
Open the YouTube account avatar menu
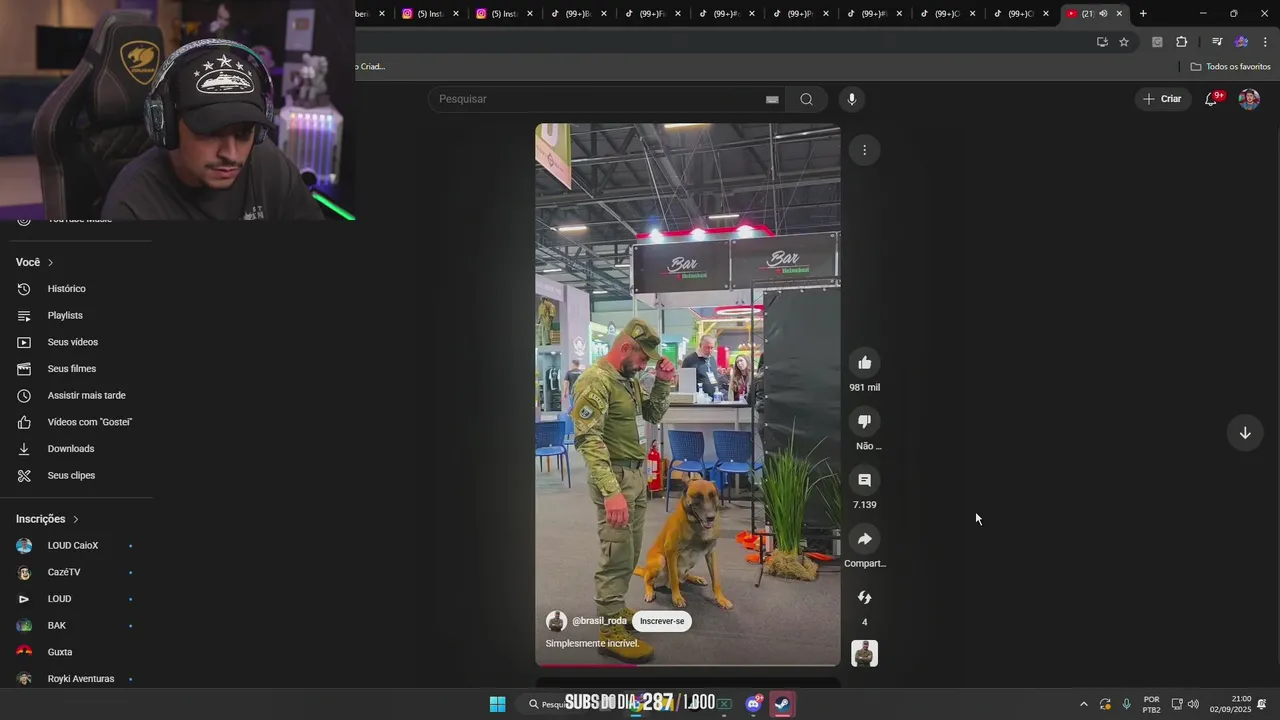coord(1249,99)
